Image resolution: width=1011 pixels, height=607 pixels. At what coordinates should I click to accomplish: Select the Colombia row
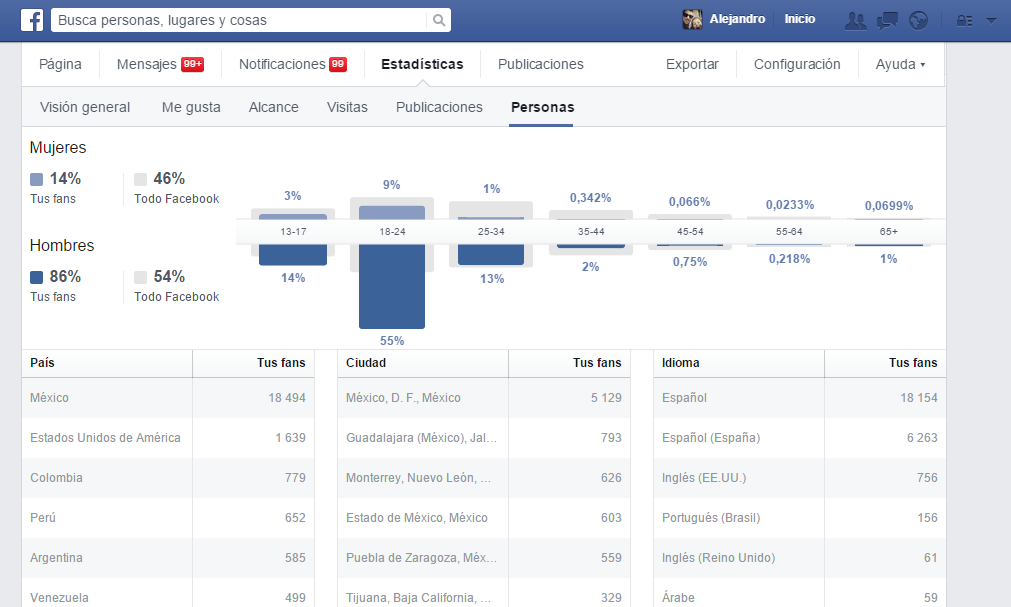pyautogui.click(x=168, y=478)
